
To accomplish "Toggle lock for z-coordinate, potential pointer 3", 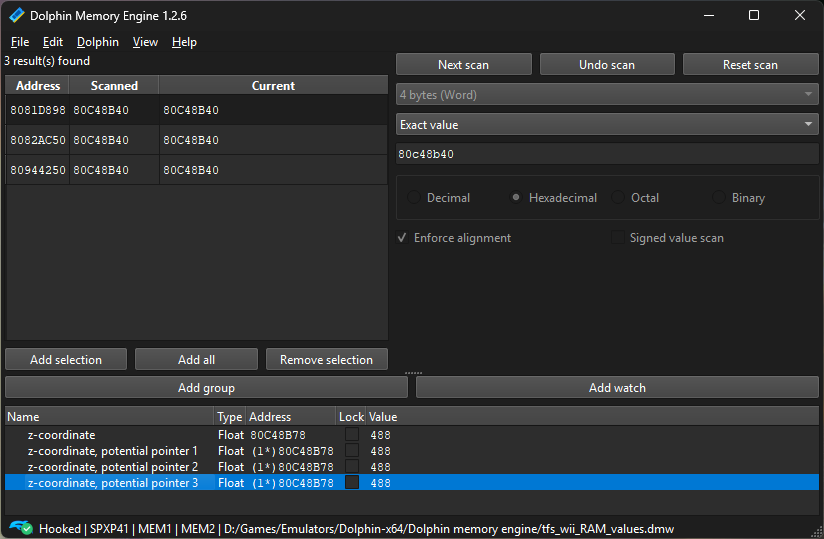I will pos(352,482).
